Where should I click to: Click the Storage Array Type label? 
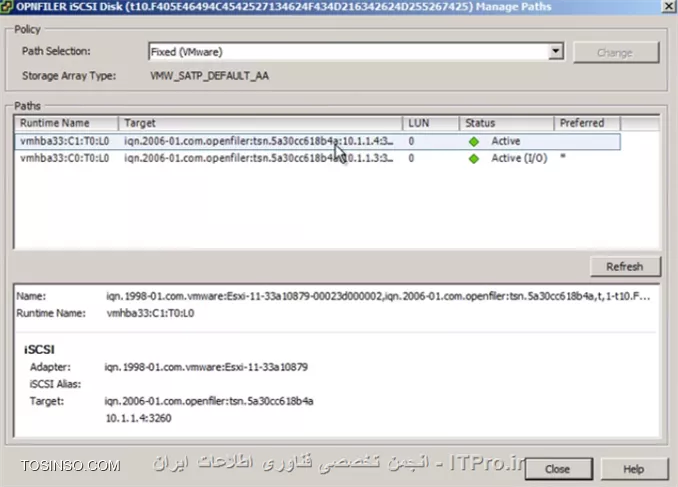[x=69, y=76]
